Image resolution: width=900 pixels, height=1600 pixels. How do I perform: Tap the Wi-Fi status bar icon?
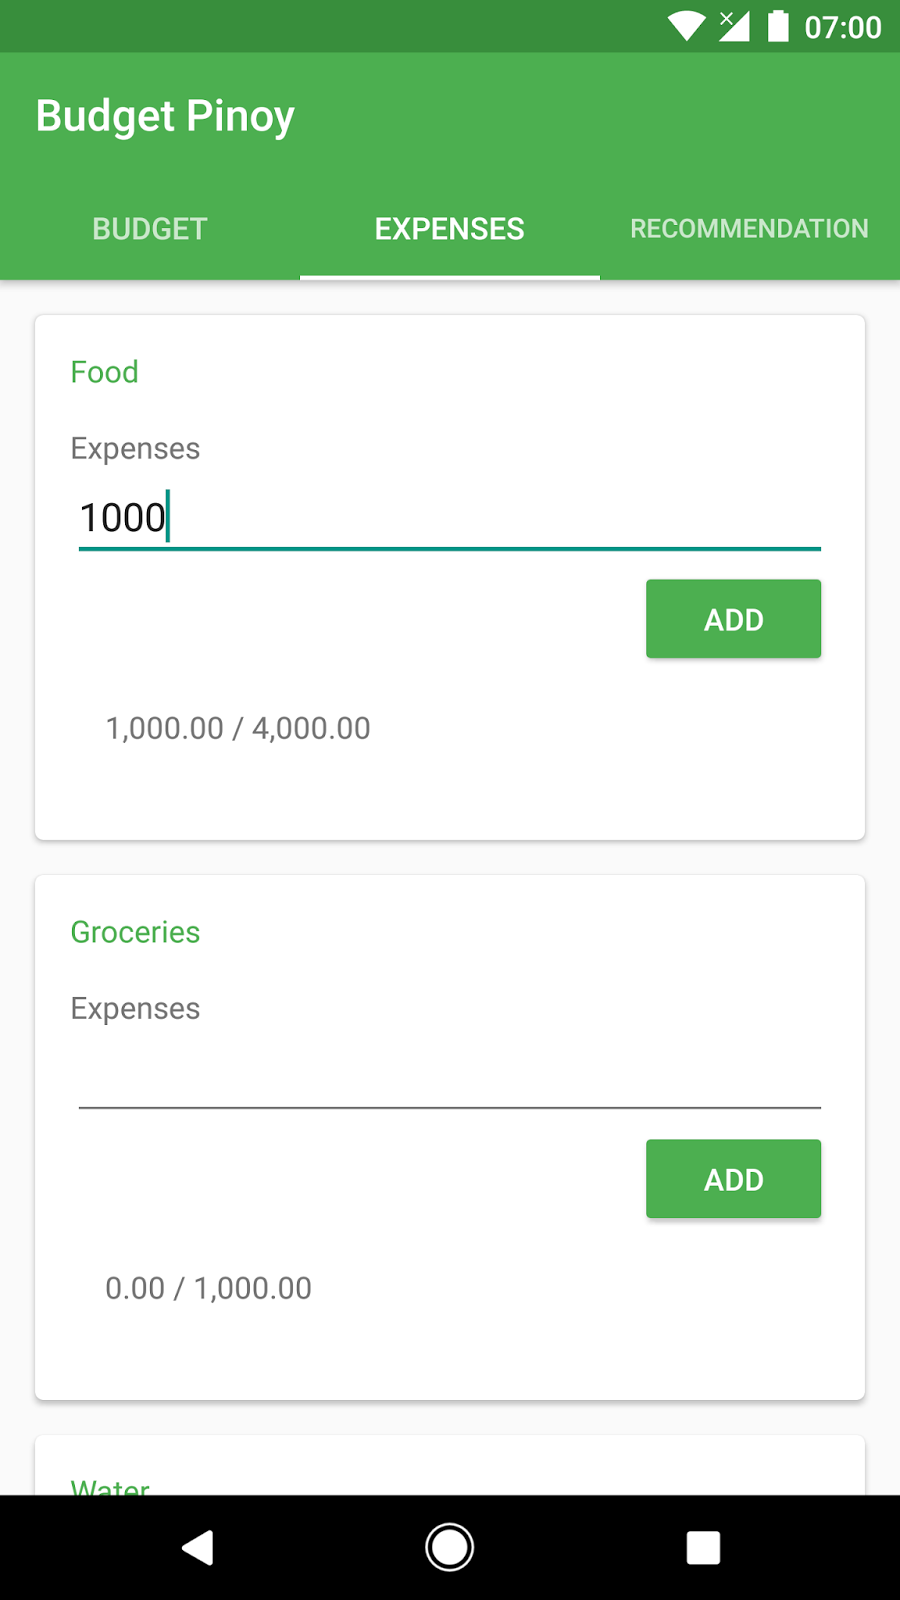click(x=686, y=26)
